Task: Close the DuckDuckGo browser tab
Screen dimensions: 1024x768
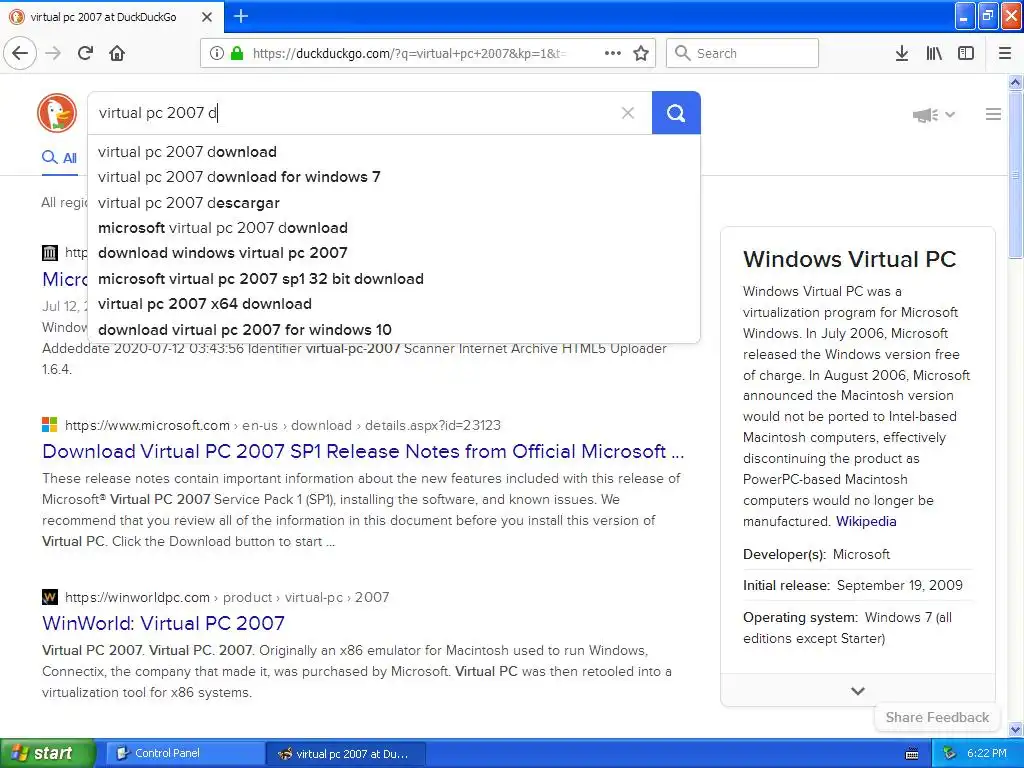Action: click(x=206, y=17)
